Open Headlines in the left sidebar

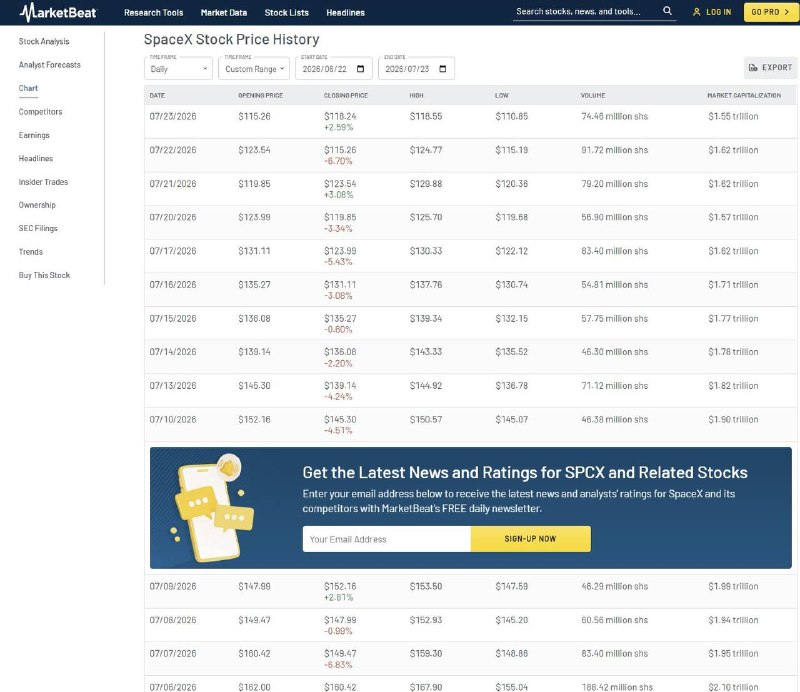tap(36, 159)
